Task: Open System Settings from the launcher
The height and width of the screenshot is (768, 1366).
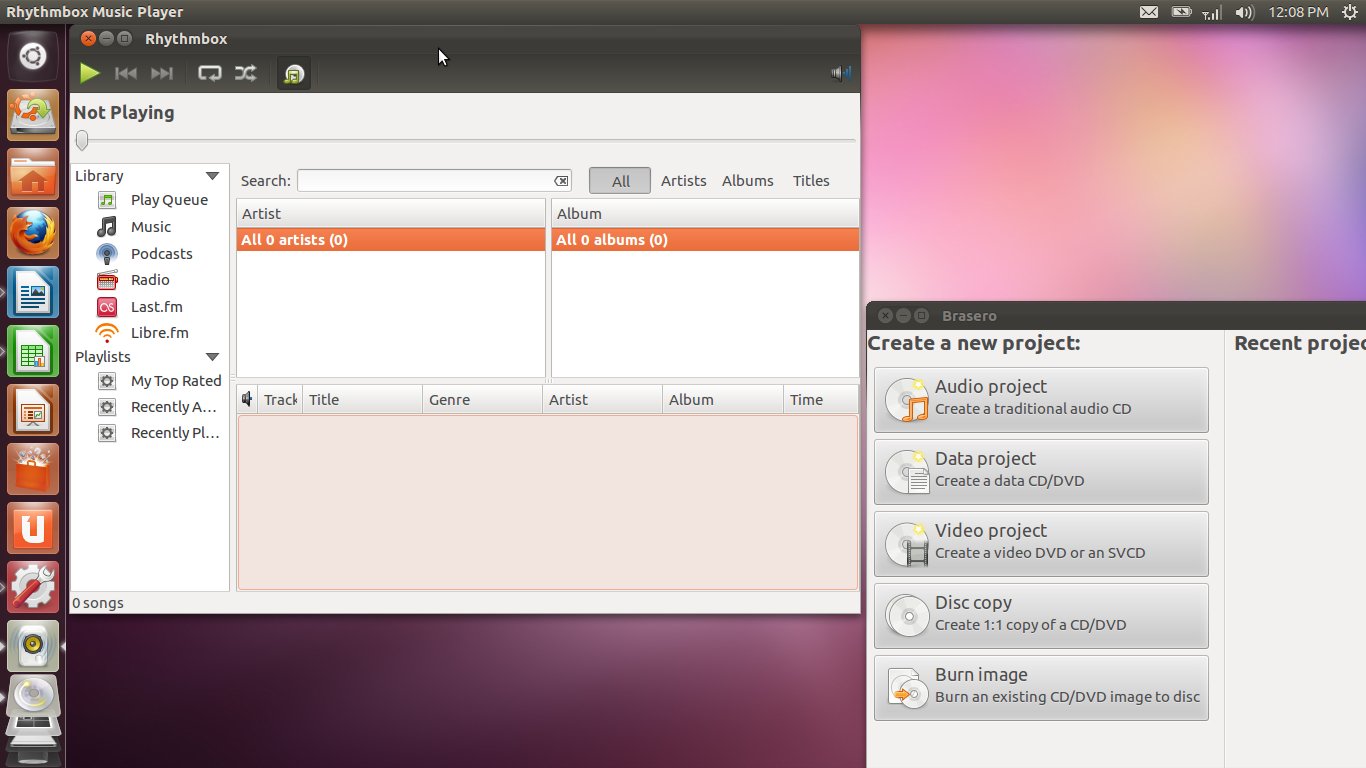Action: [x=33, y=587]
